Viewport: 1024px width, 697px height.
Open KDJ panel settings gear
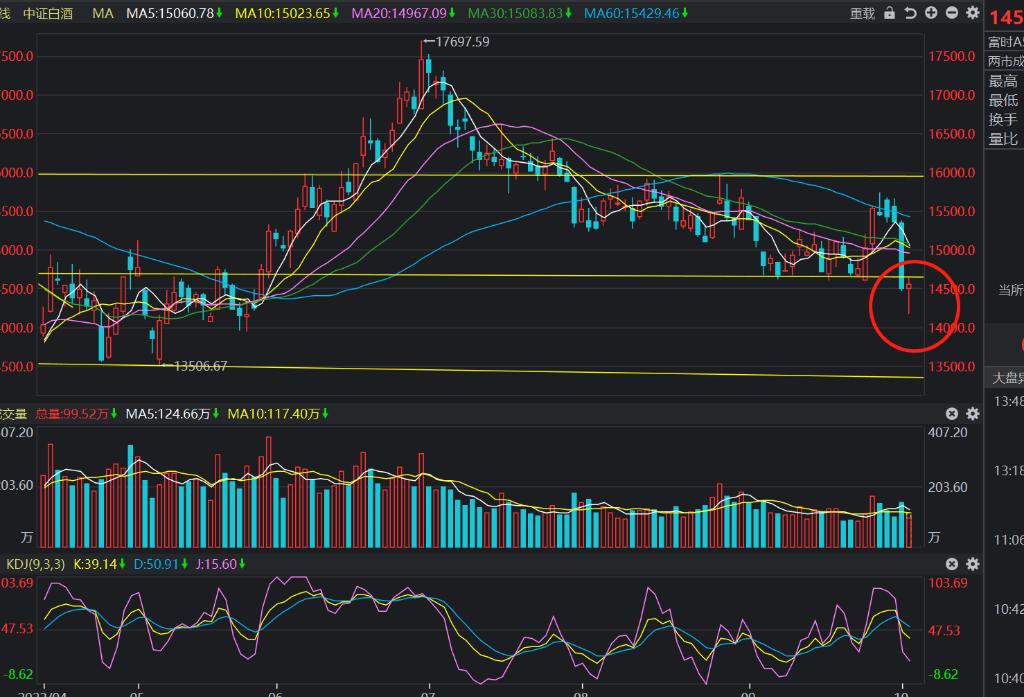pos(971,564)
